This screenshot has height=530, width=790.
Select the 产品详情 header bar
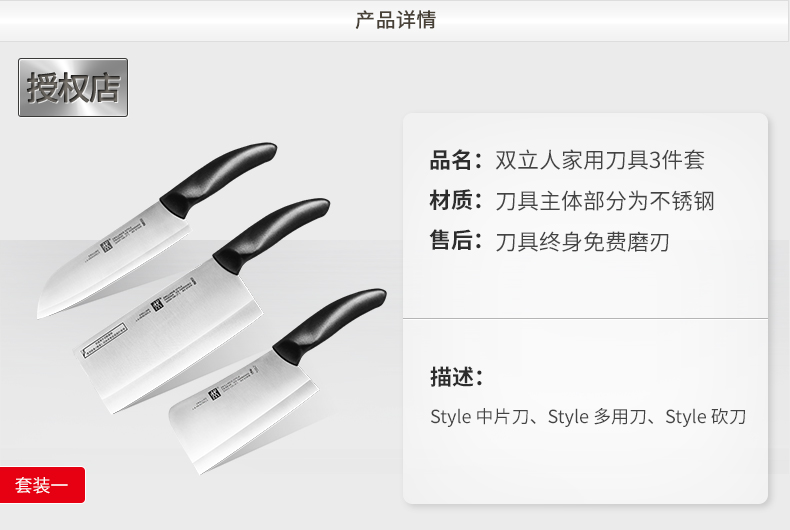tap(395, 21)
